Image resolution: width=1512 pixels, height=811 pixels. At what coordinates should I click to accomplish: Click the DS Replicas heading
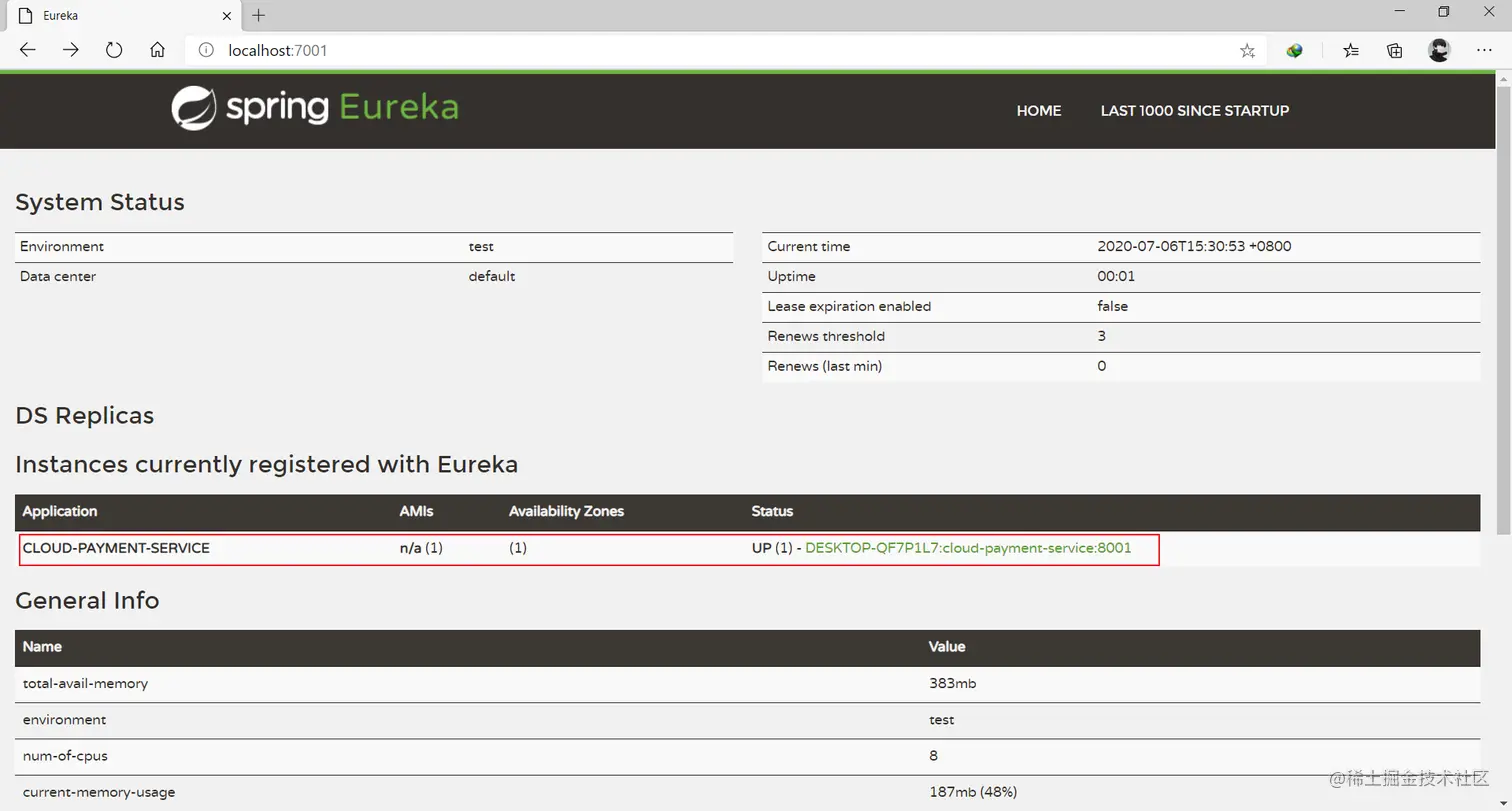85,415
